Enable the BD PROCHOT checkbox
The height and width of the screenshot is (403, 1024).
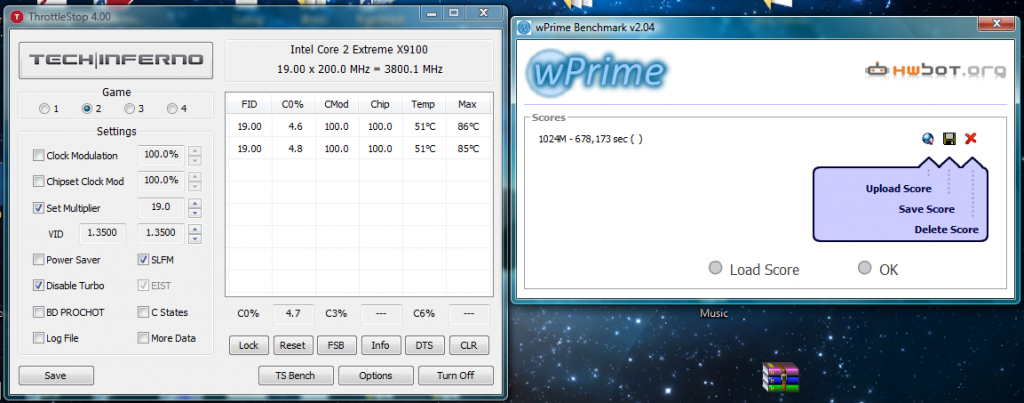39,312
